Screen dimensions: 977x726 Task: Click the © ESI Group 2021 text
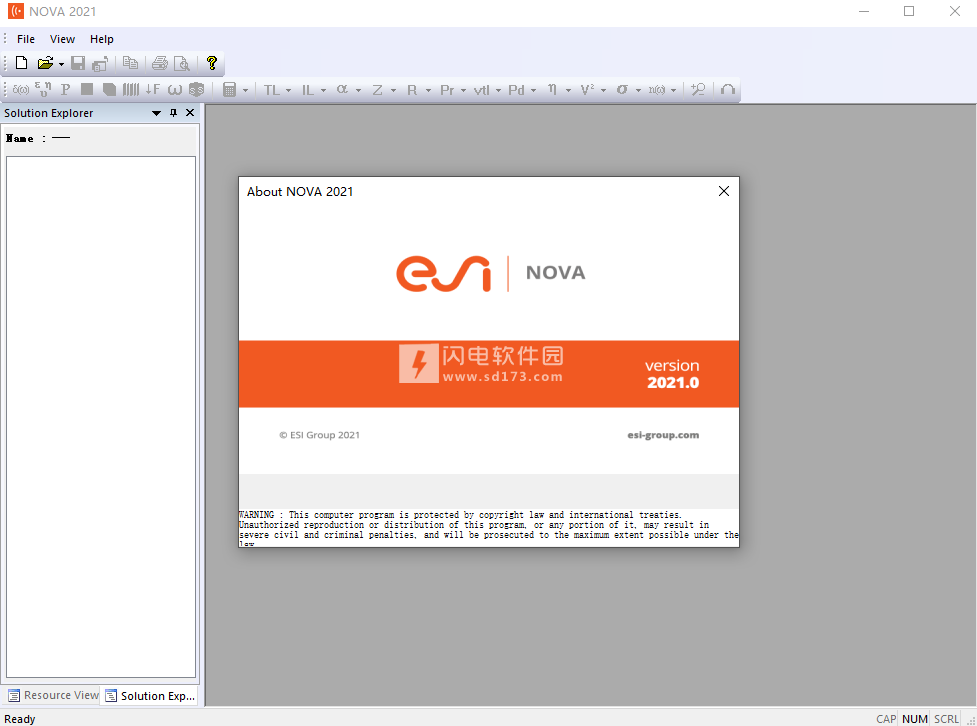tap(320, 435)
